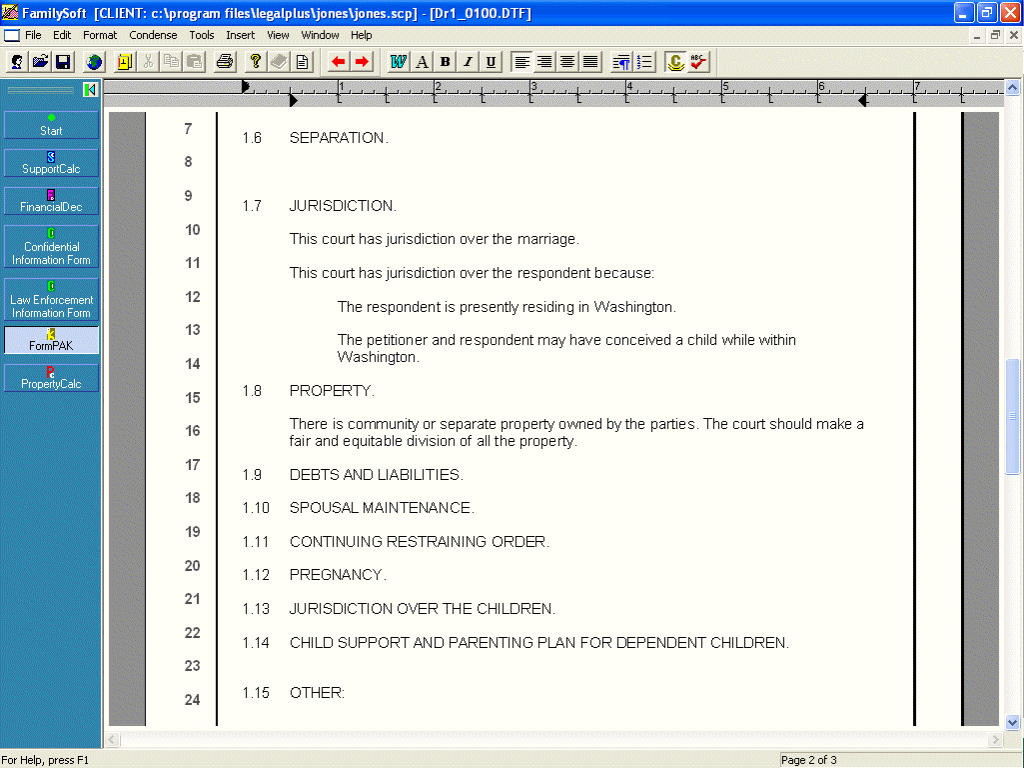Open the folder (Open file) icon

pyautogui.click(x=38, y=61)
